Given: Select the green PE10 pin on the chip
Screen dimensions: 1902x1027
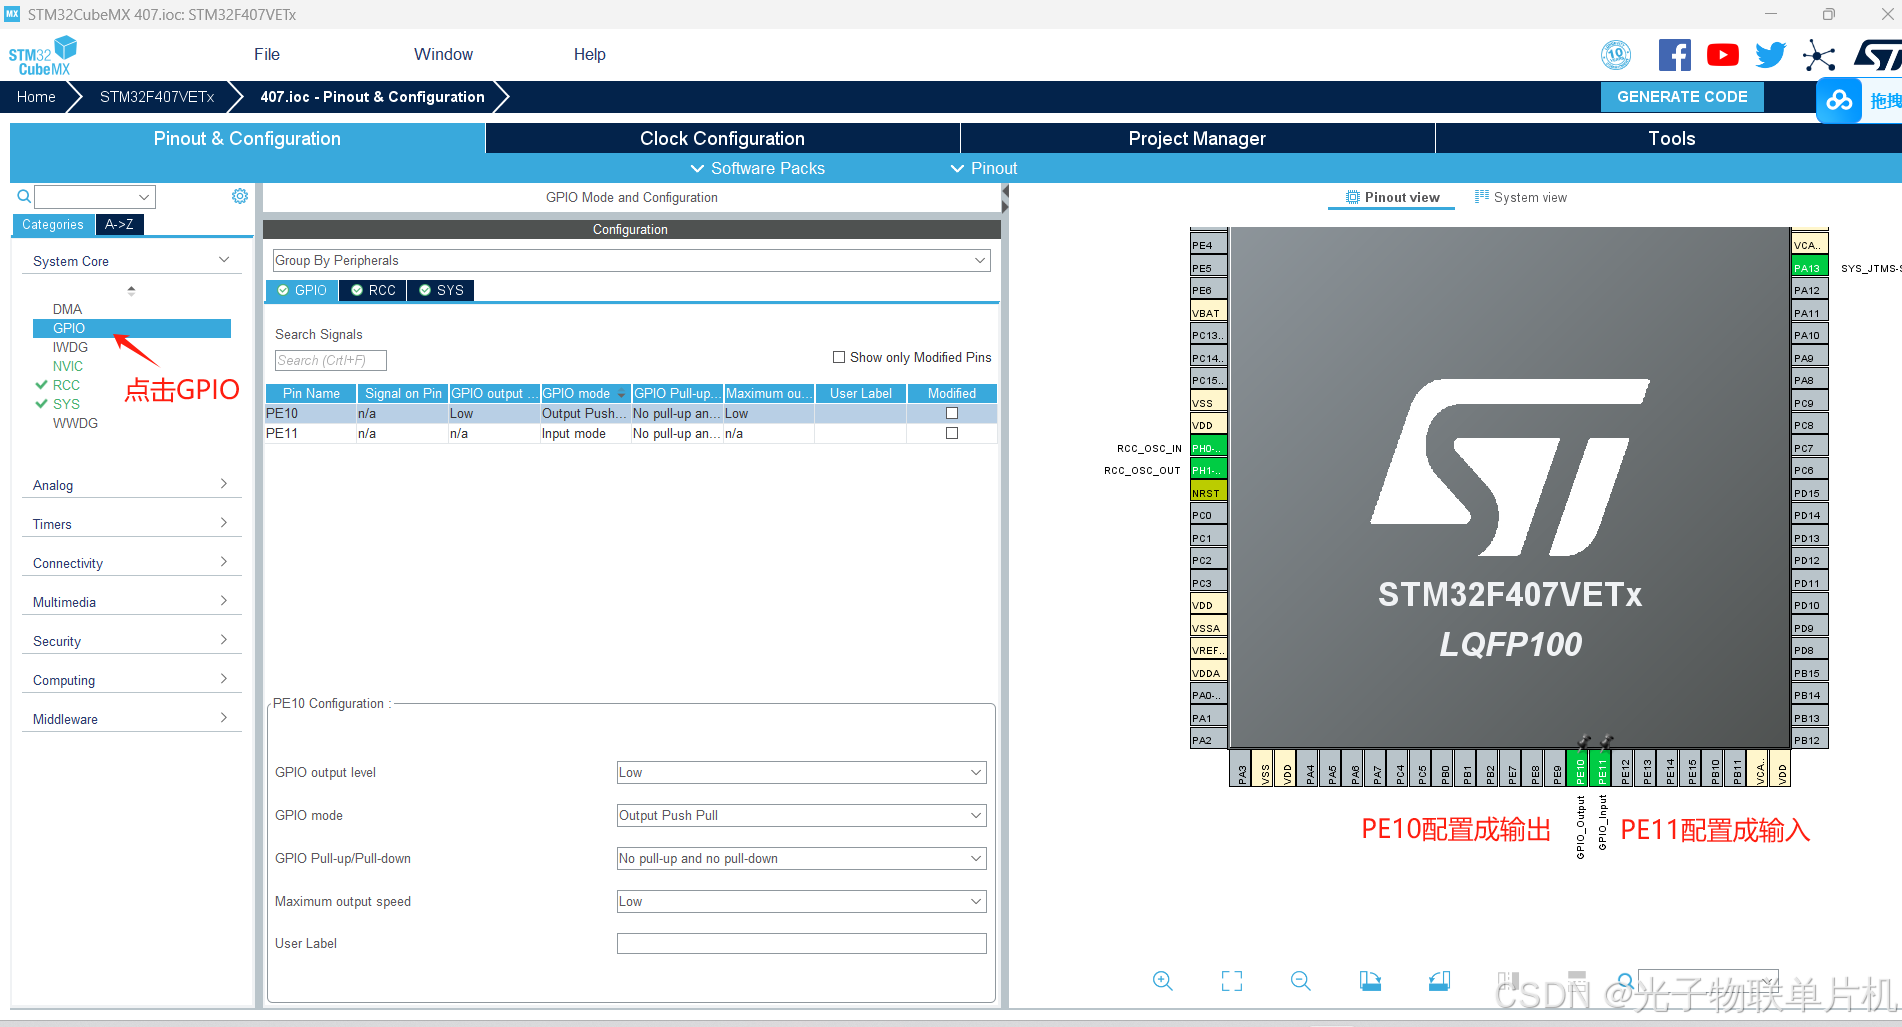Looking at the screenshot, I should pyautogui.click(x=1580, y=768).
